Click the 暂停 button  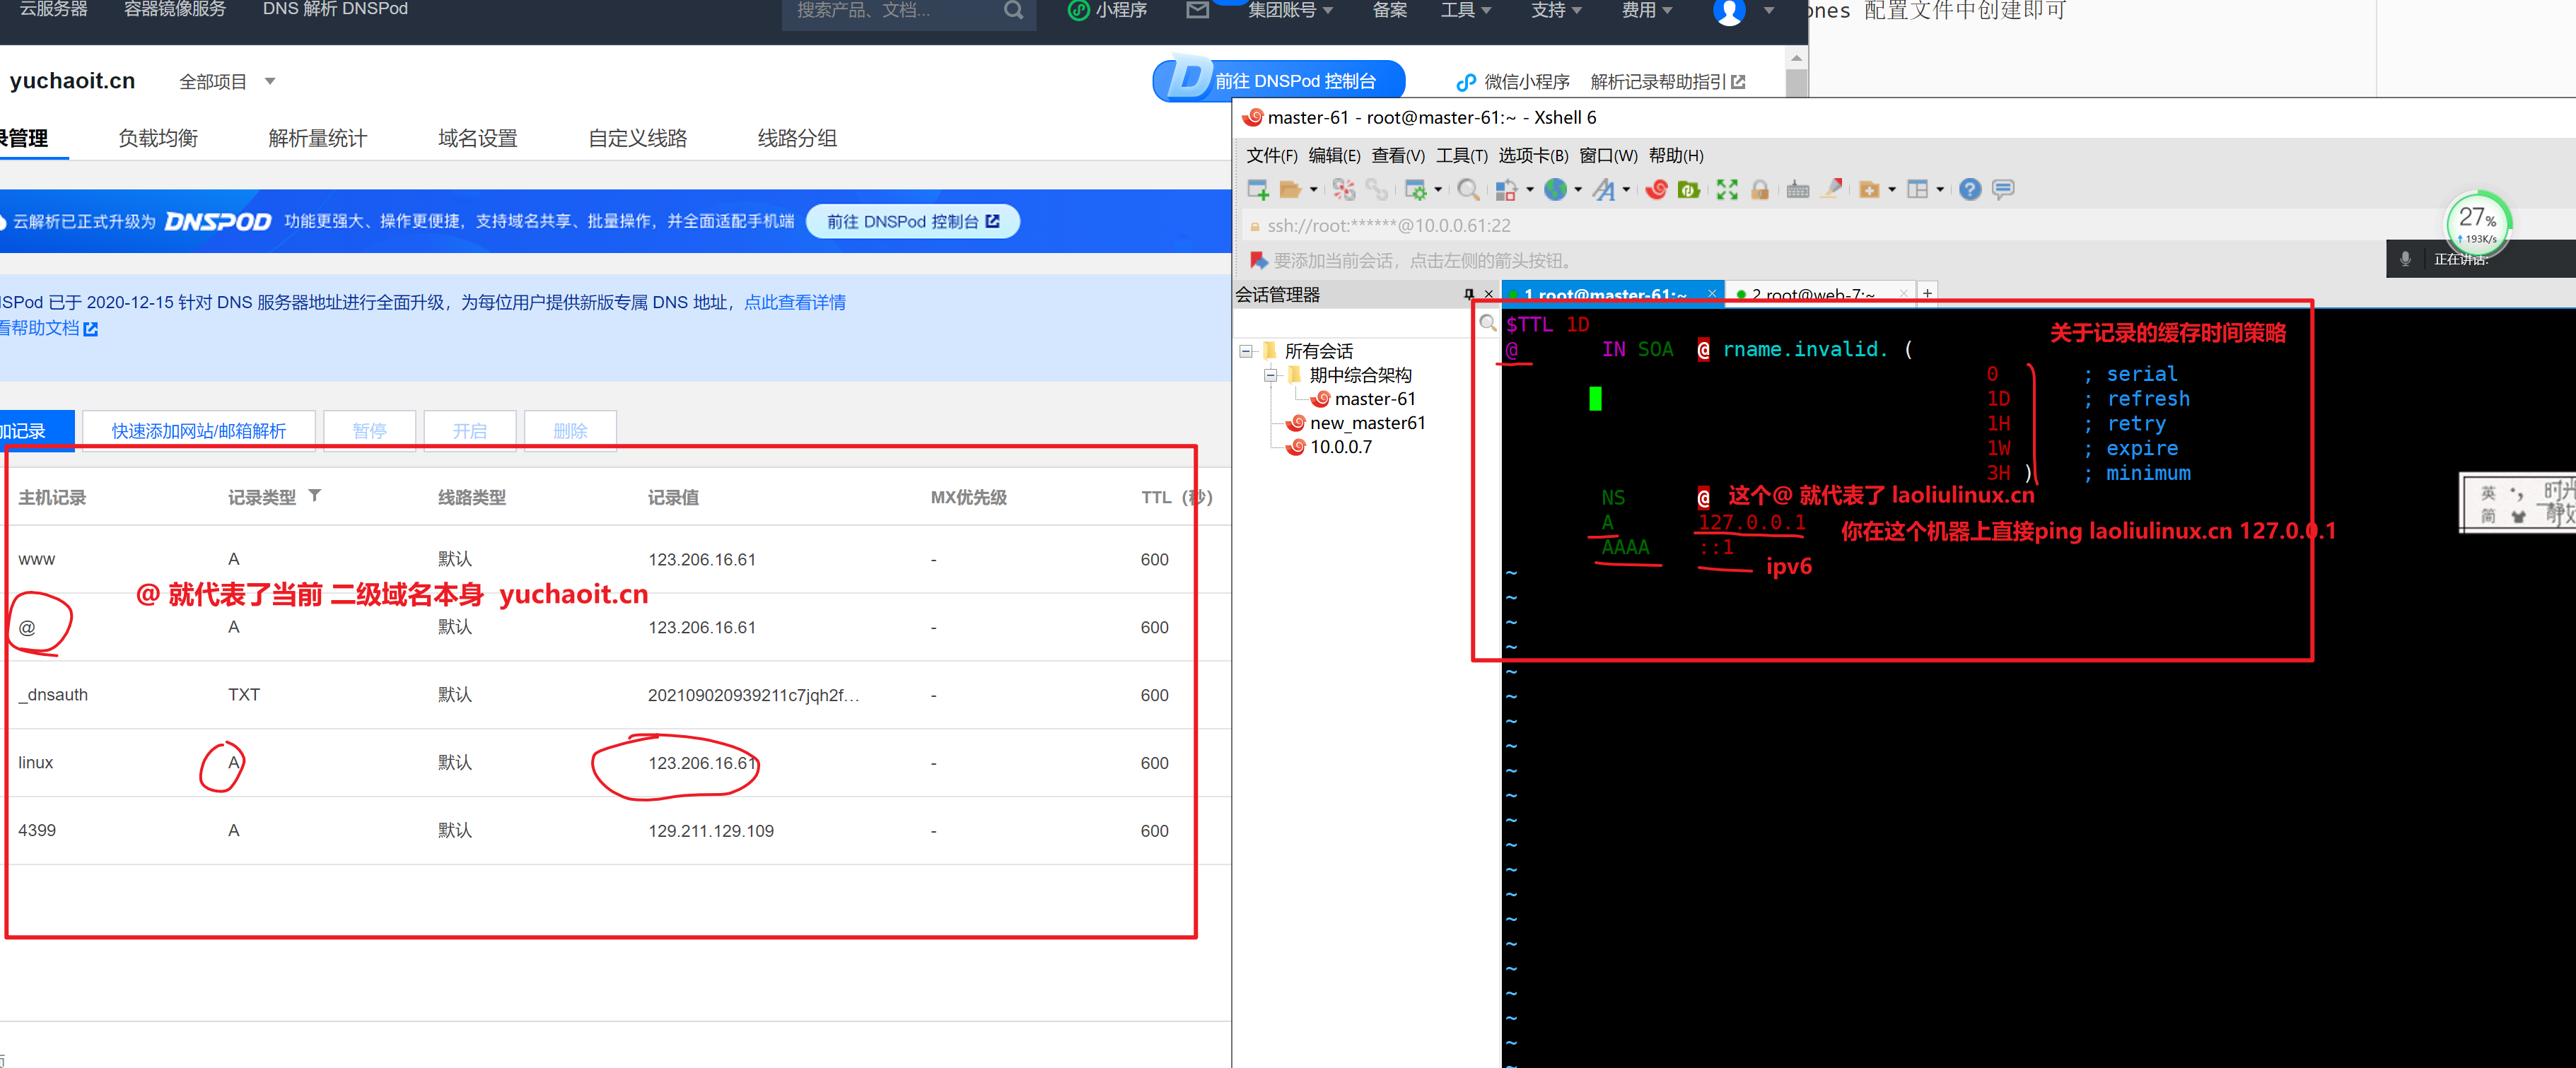[x=370, y=431]
